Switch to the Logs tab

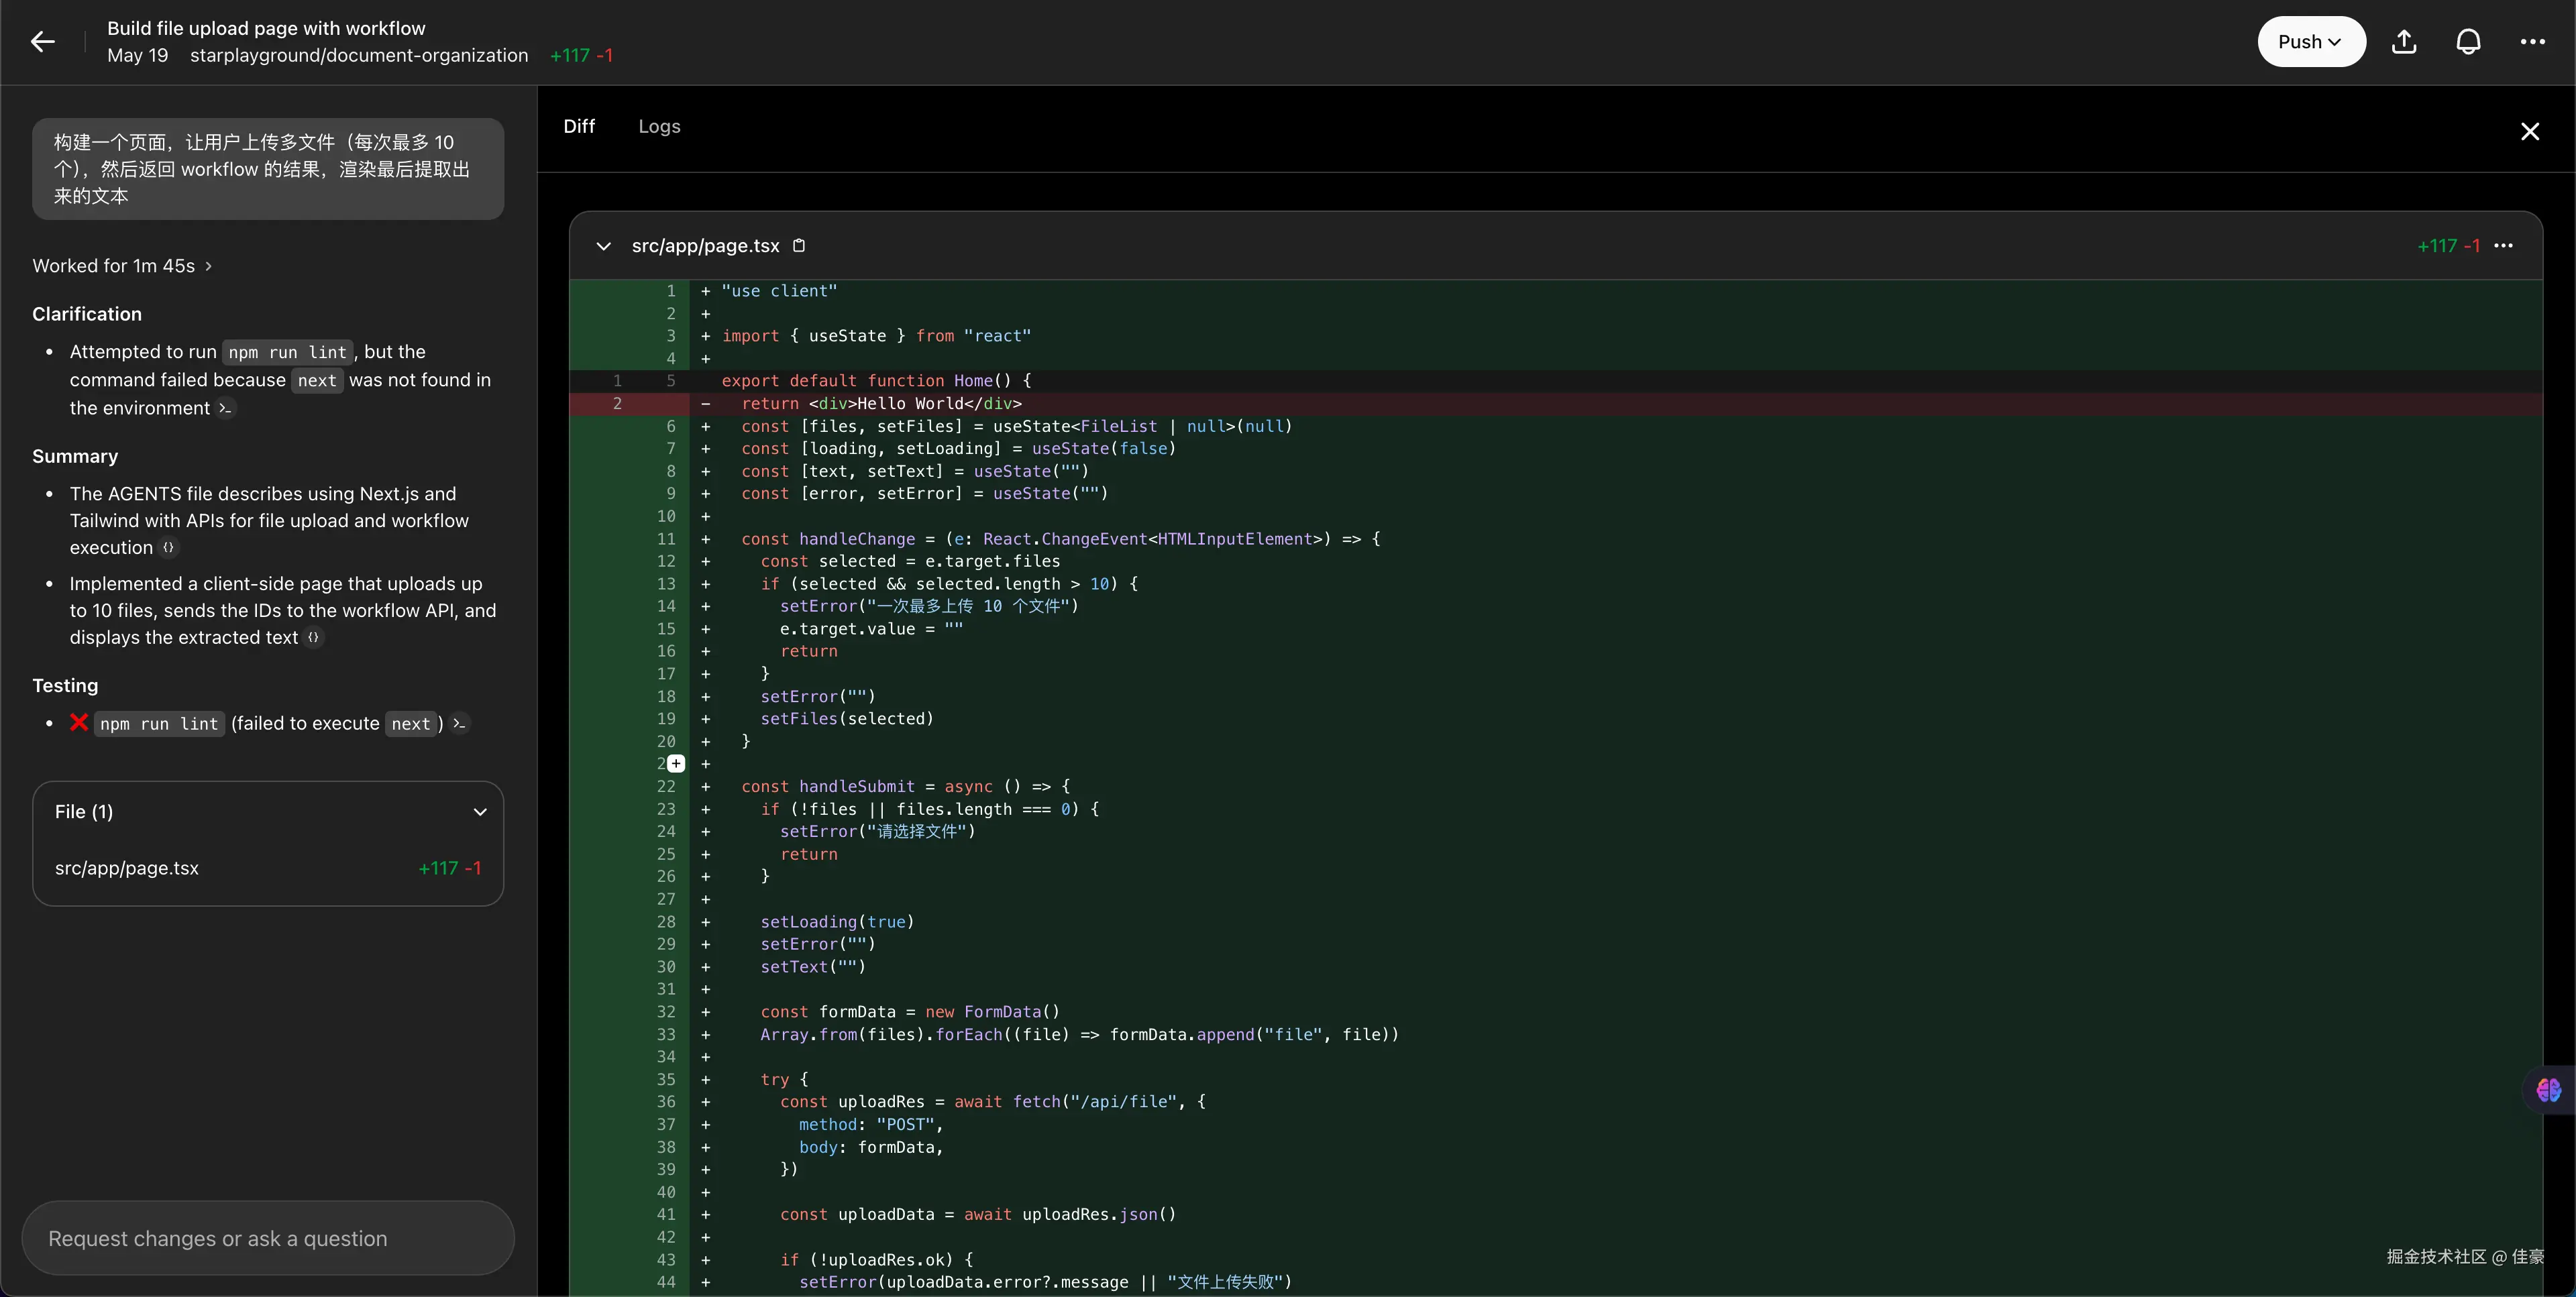coord(659,126)
